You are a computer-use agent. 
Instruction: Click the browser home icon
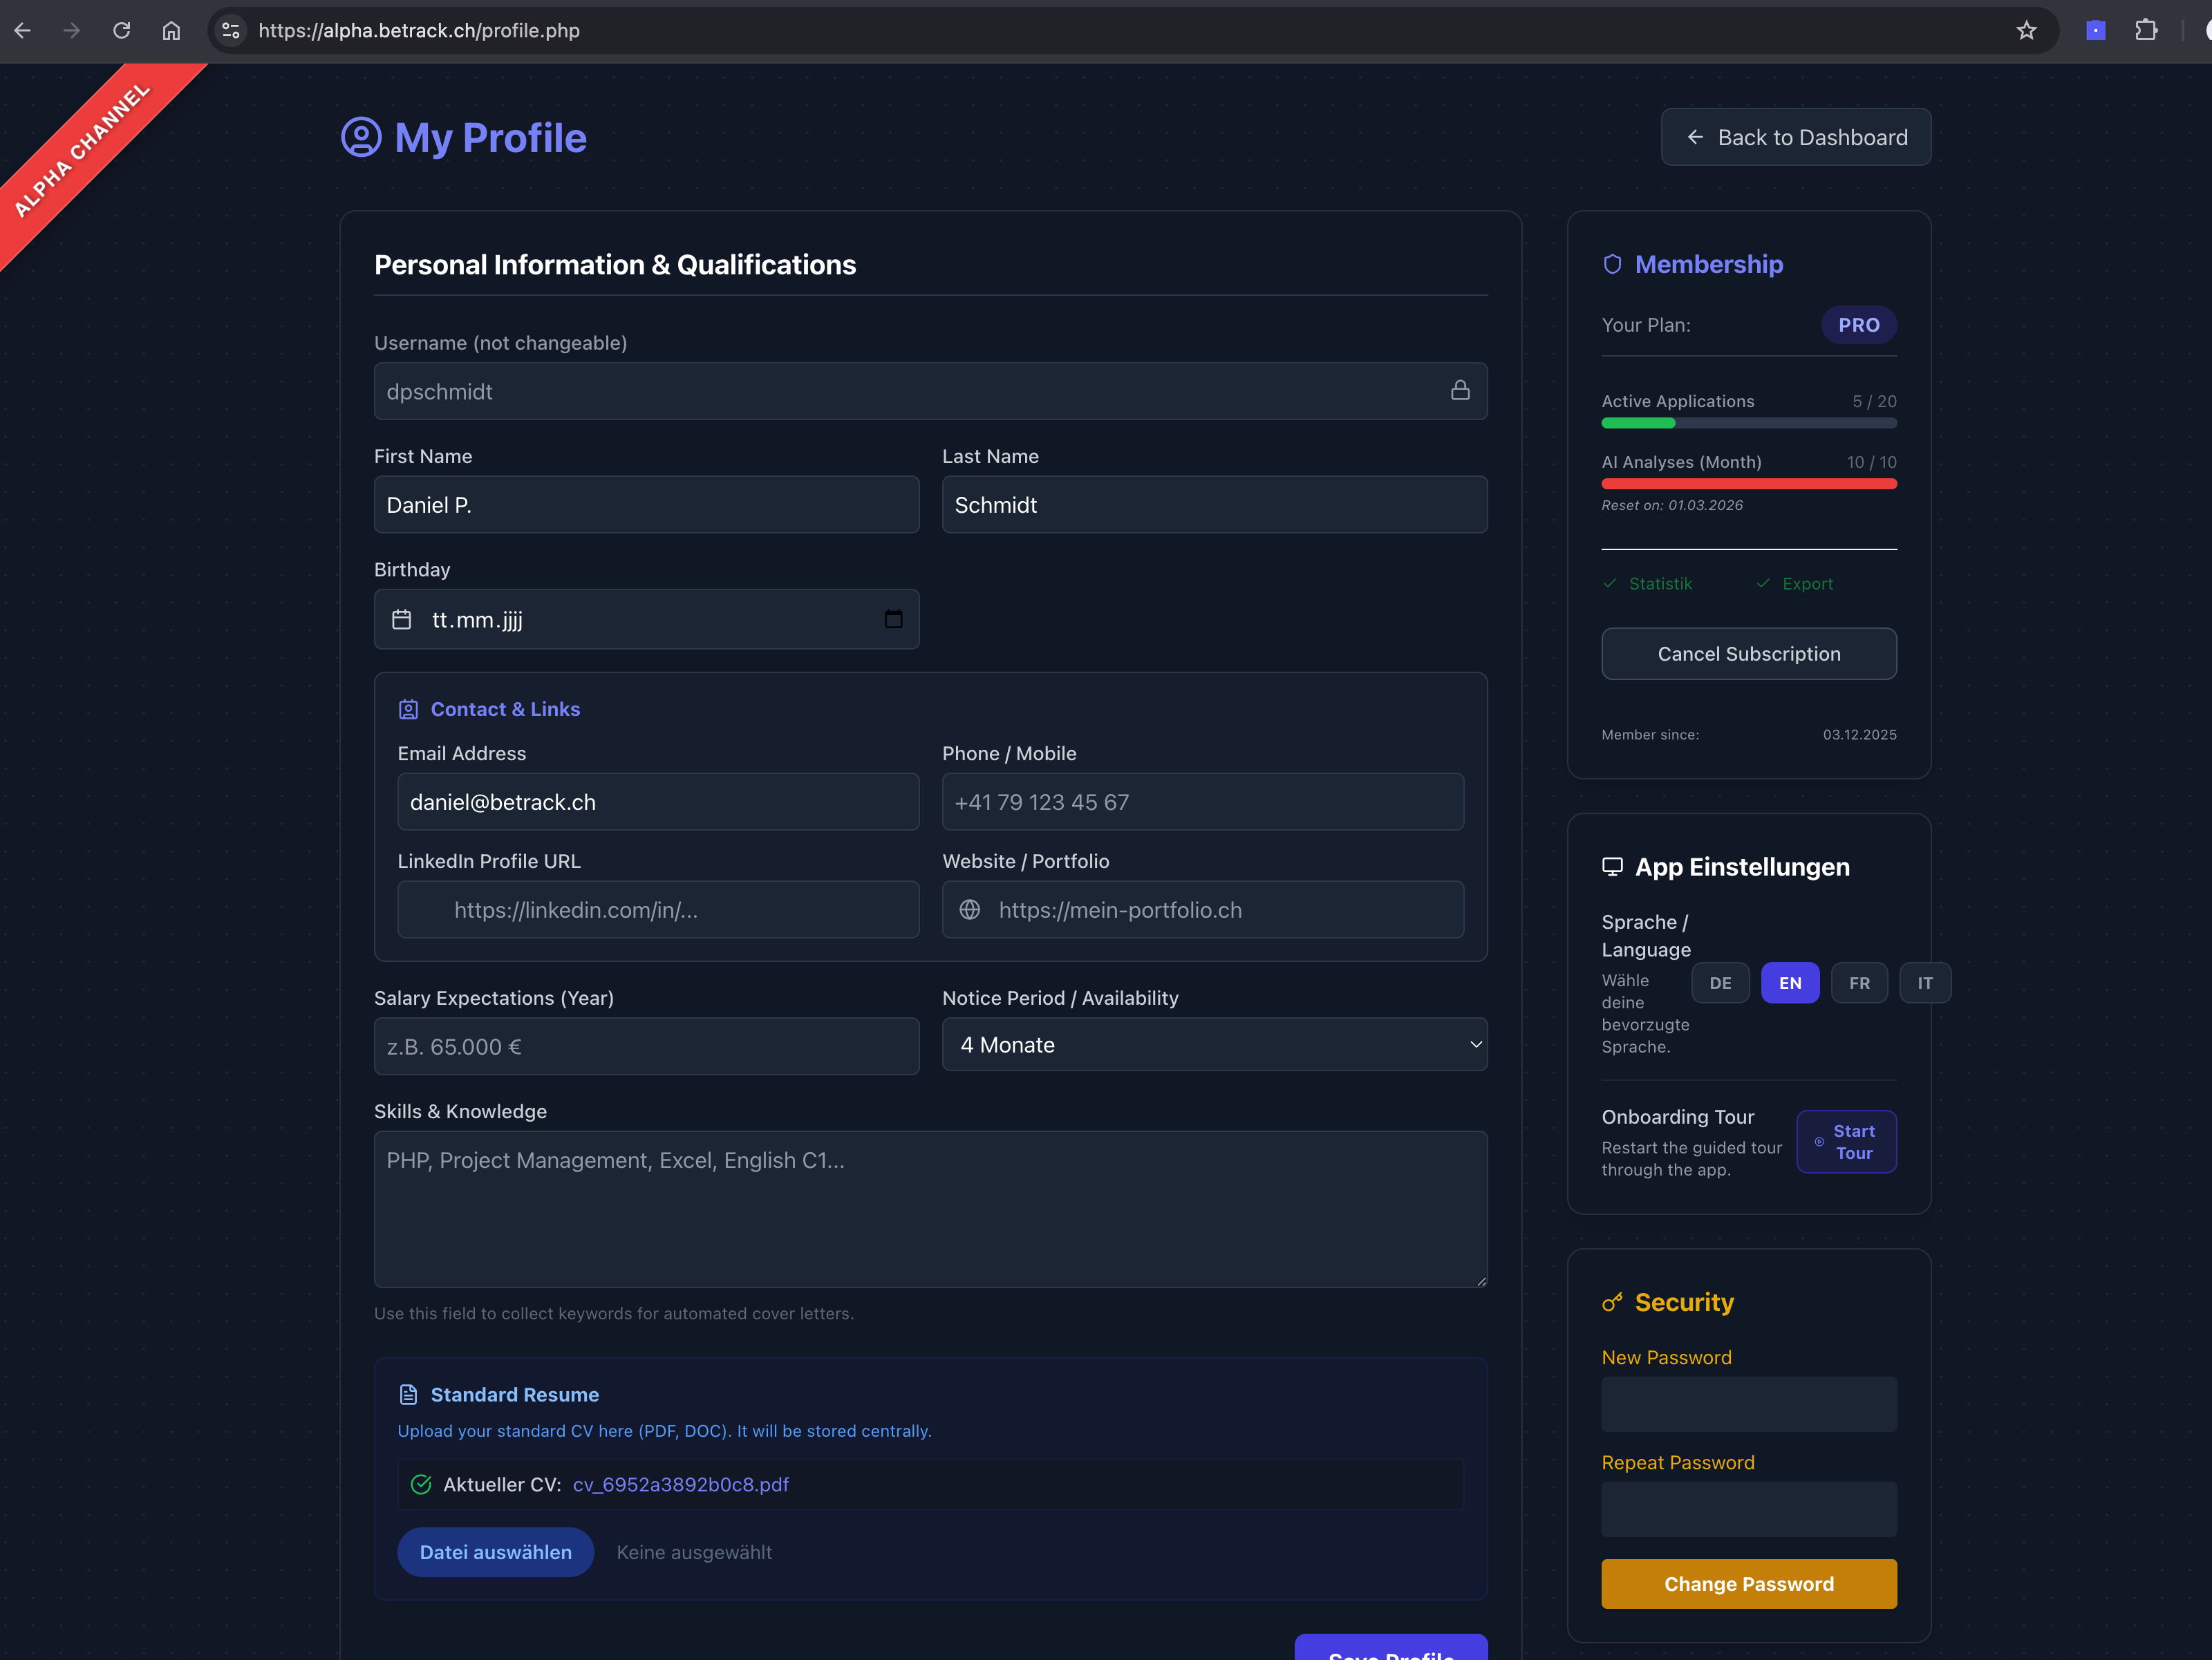[x=172, y=30]
